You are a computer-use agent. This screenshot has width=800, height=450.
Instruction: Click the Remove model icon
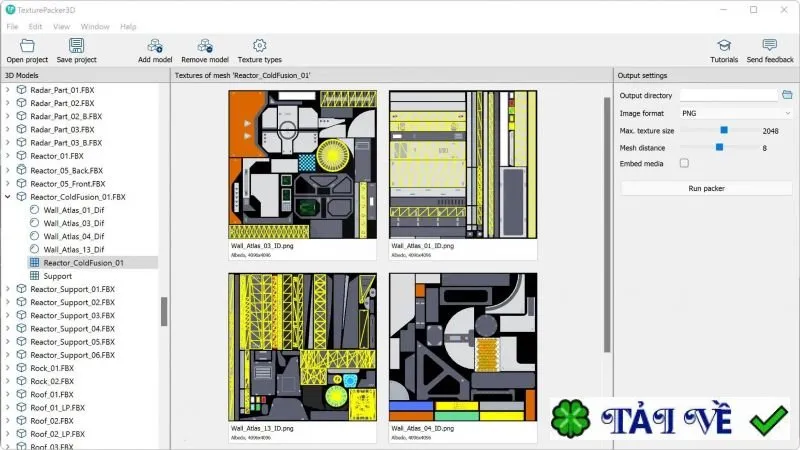click(205, 46)
